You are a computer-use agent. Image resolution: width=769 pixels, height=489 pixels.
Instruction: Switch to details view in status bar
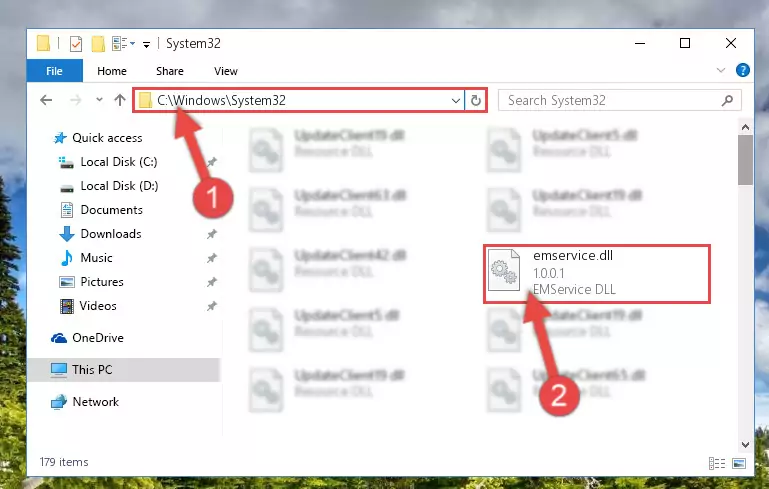click(717, 463)
